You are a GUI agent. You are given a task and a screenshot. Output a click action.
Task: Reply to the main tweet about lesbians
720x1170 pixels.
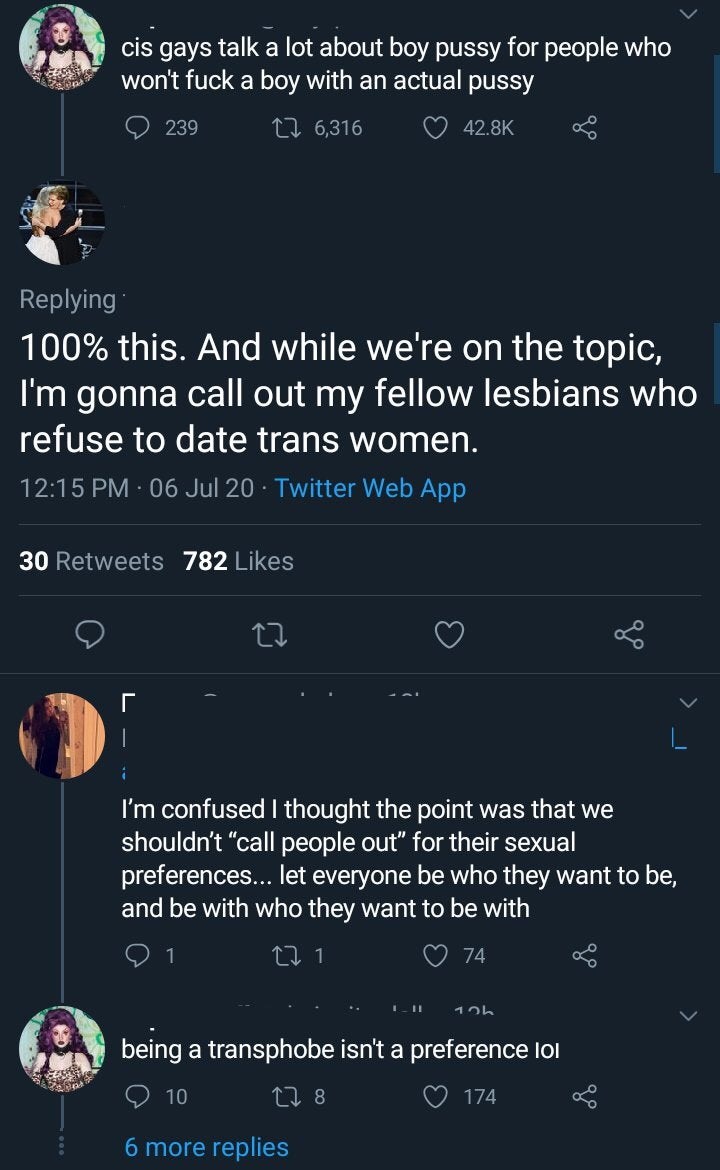[89, 634]
